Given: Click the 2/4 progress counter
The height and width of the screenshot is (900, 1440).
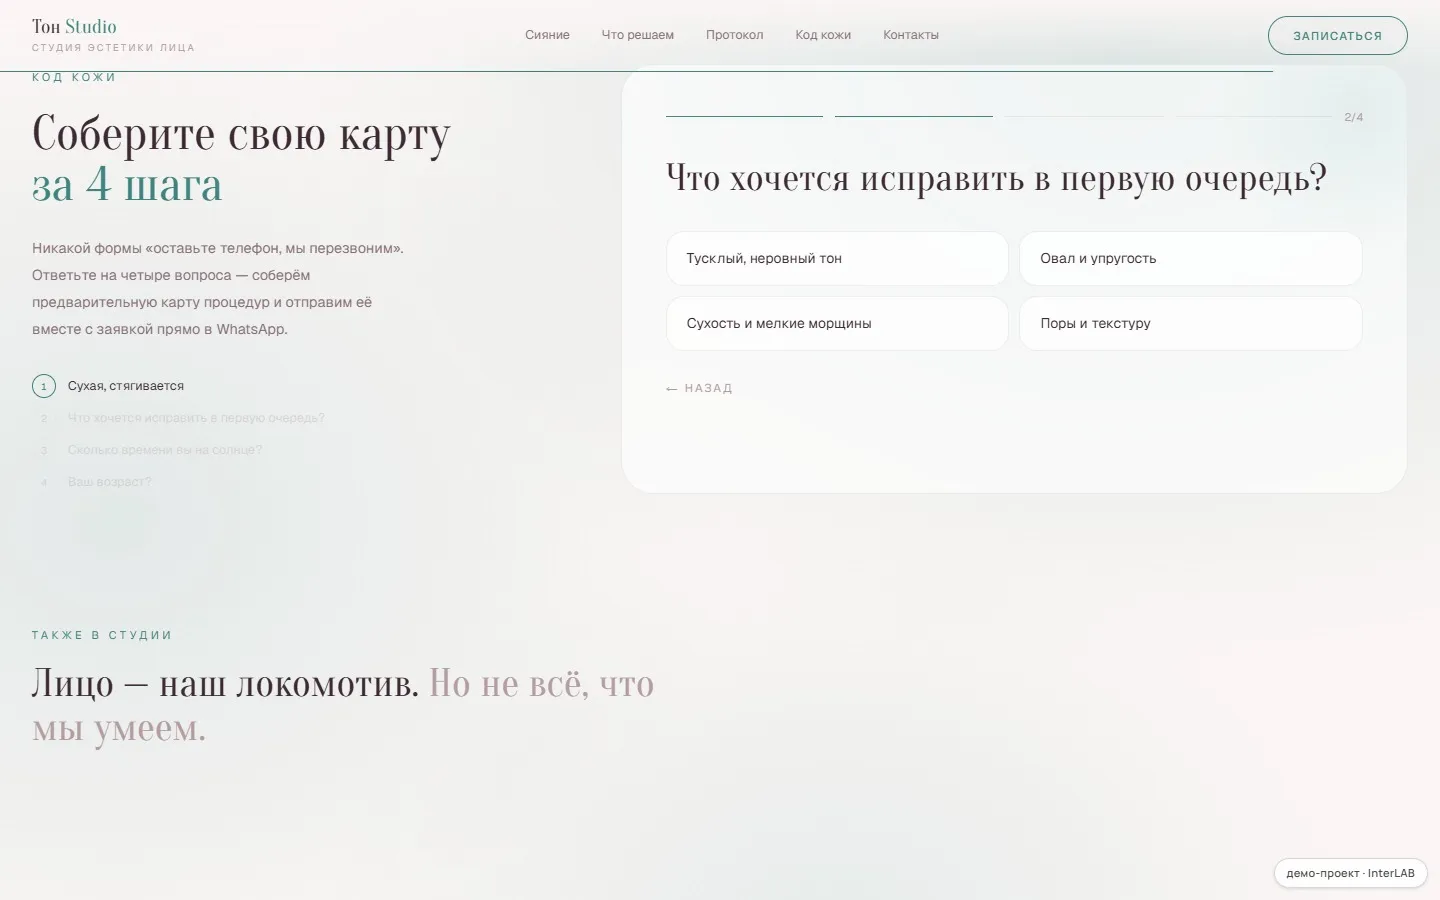Looking at the screenshot, I should click(1353, 117).
